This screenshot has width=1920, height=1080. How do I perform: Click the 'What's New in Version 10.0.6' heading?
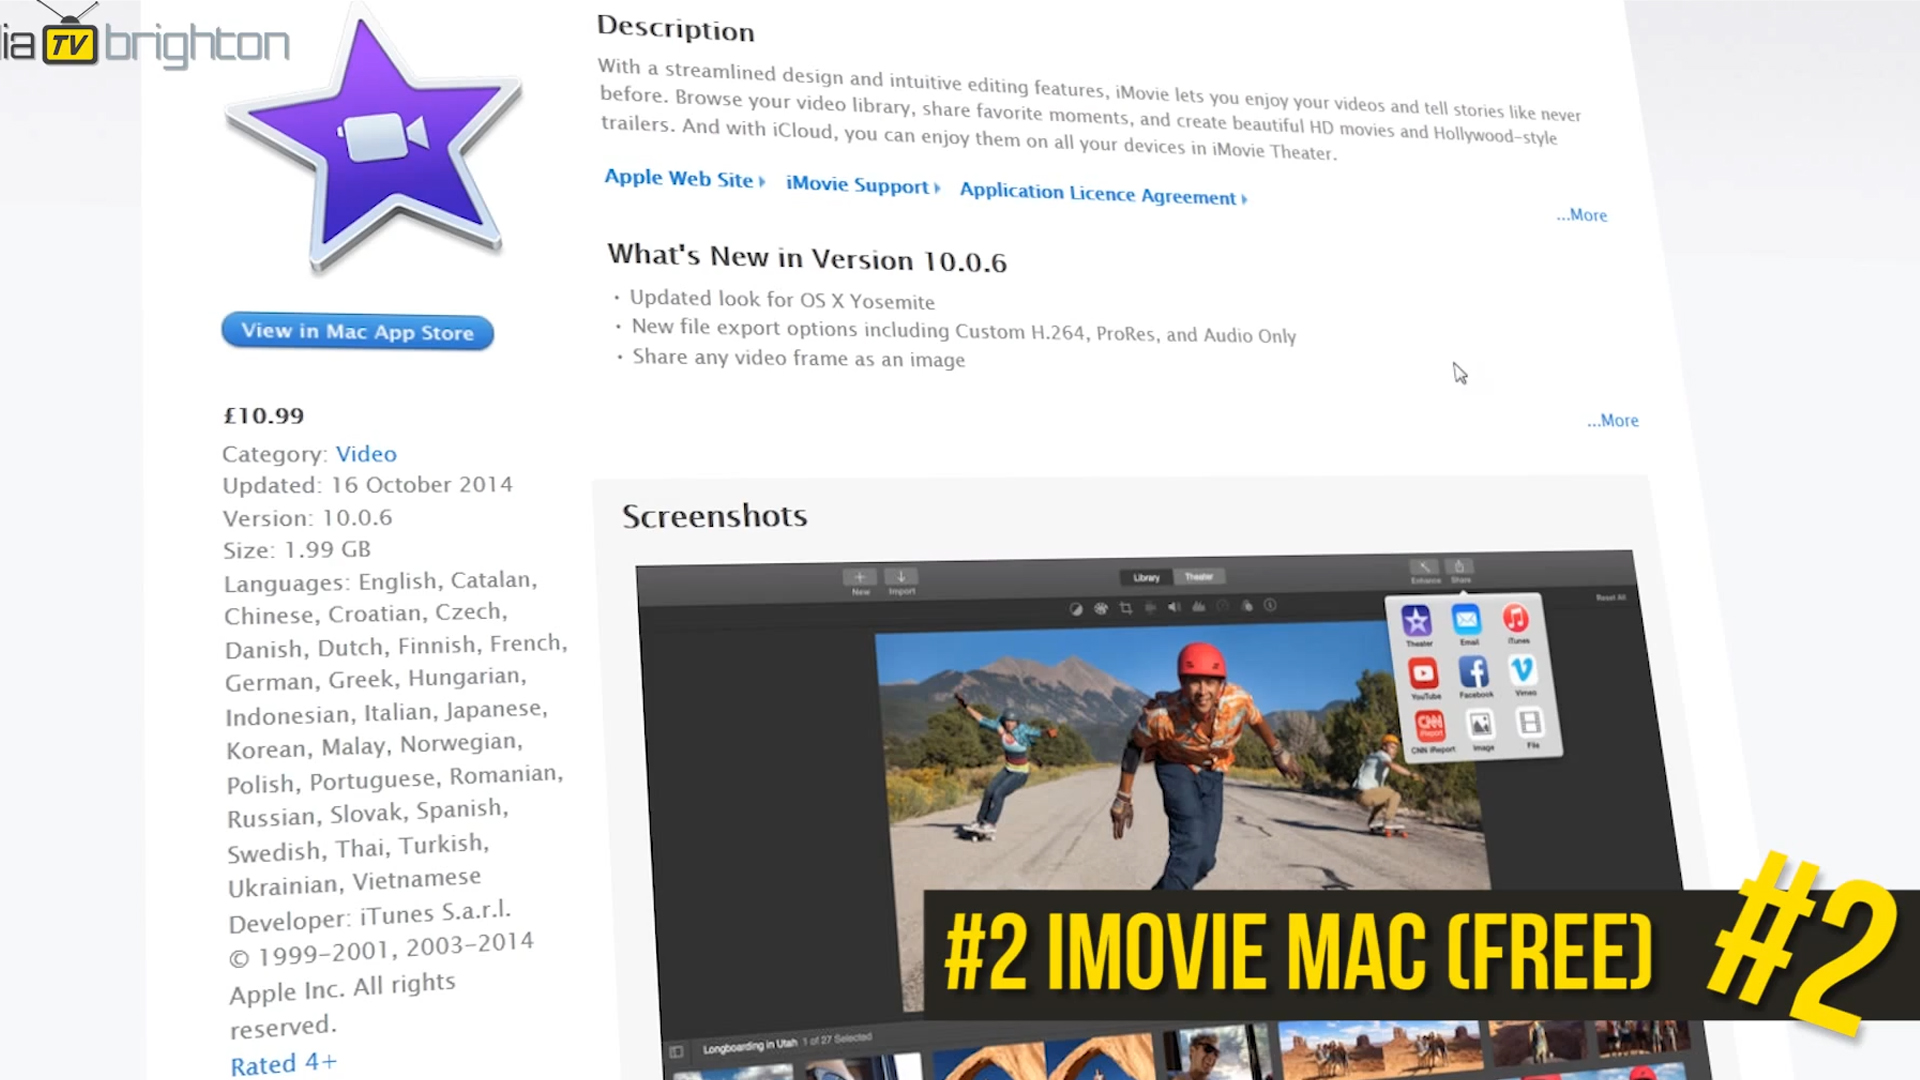(x=807, y=258)
